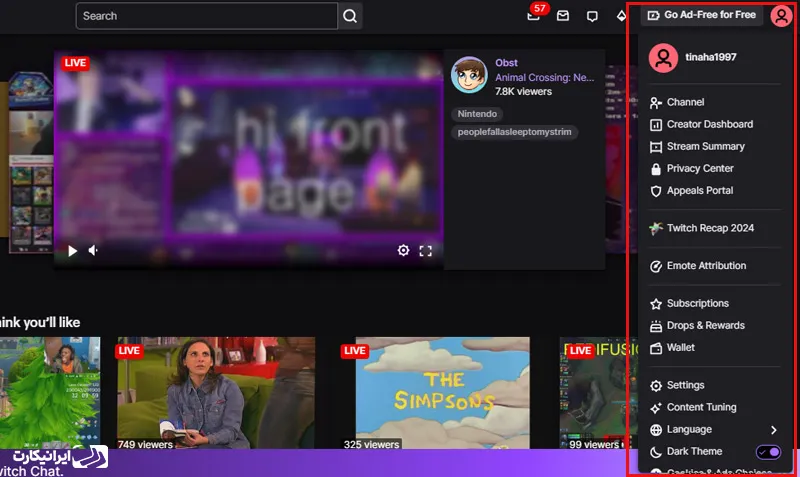Click the profile avatar in top bar
The width and height of the screenshot is (800, 477).
click(781, 16)
